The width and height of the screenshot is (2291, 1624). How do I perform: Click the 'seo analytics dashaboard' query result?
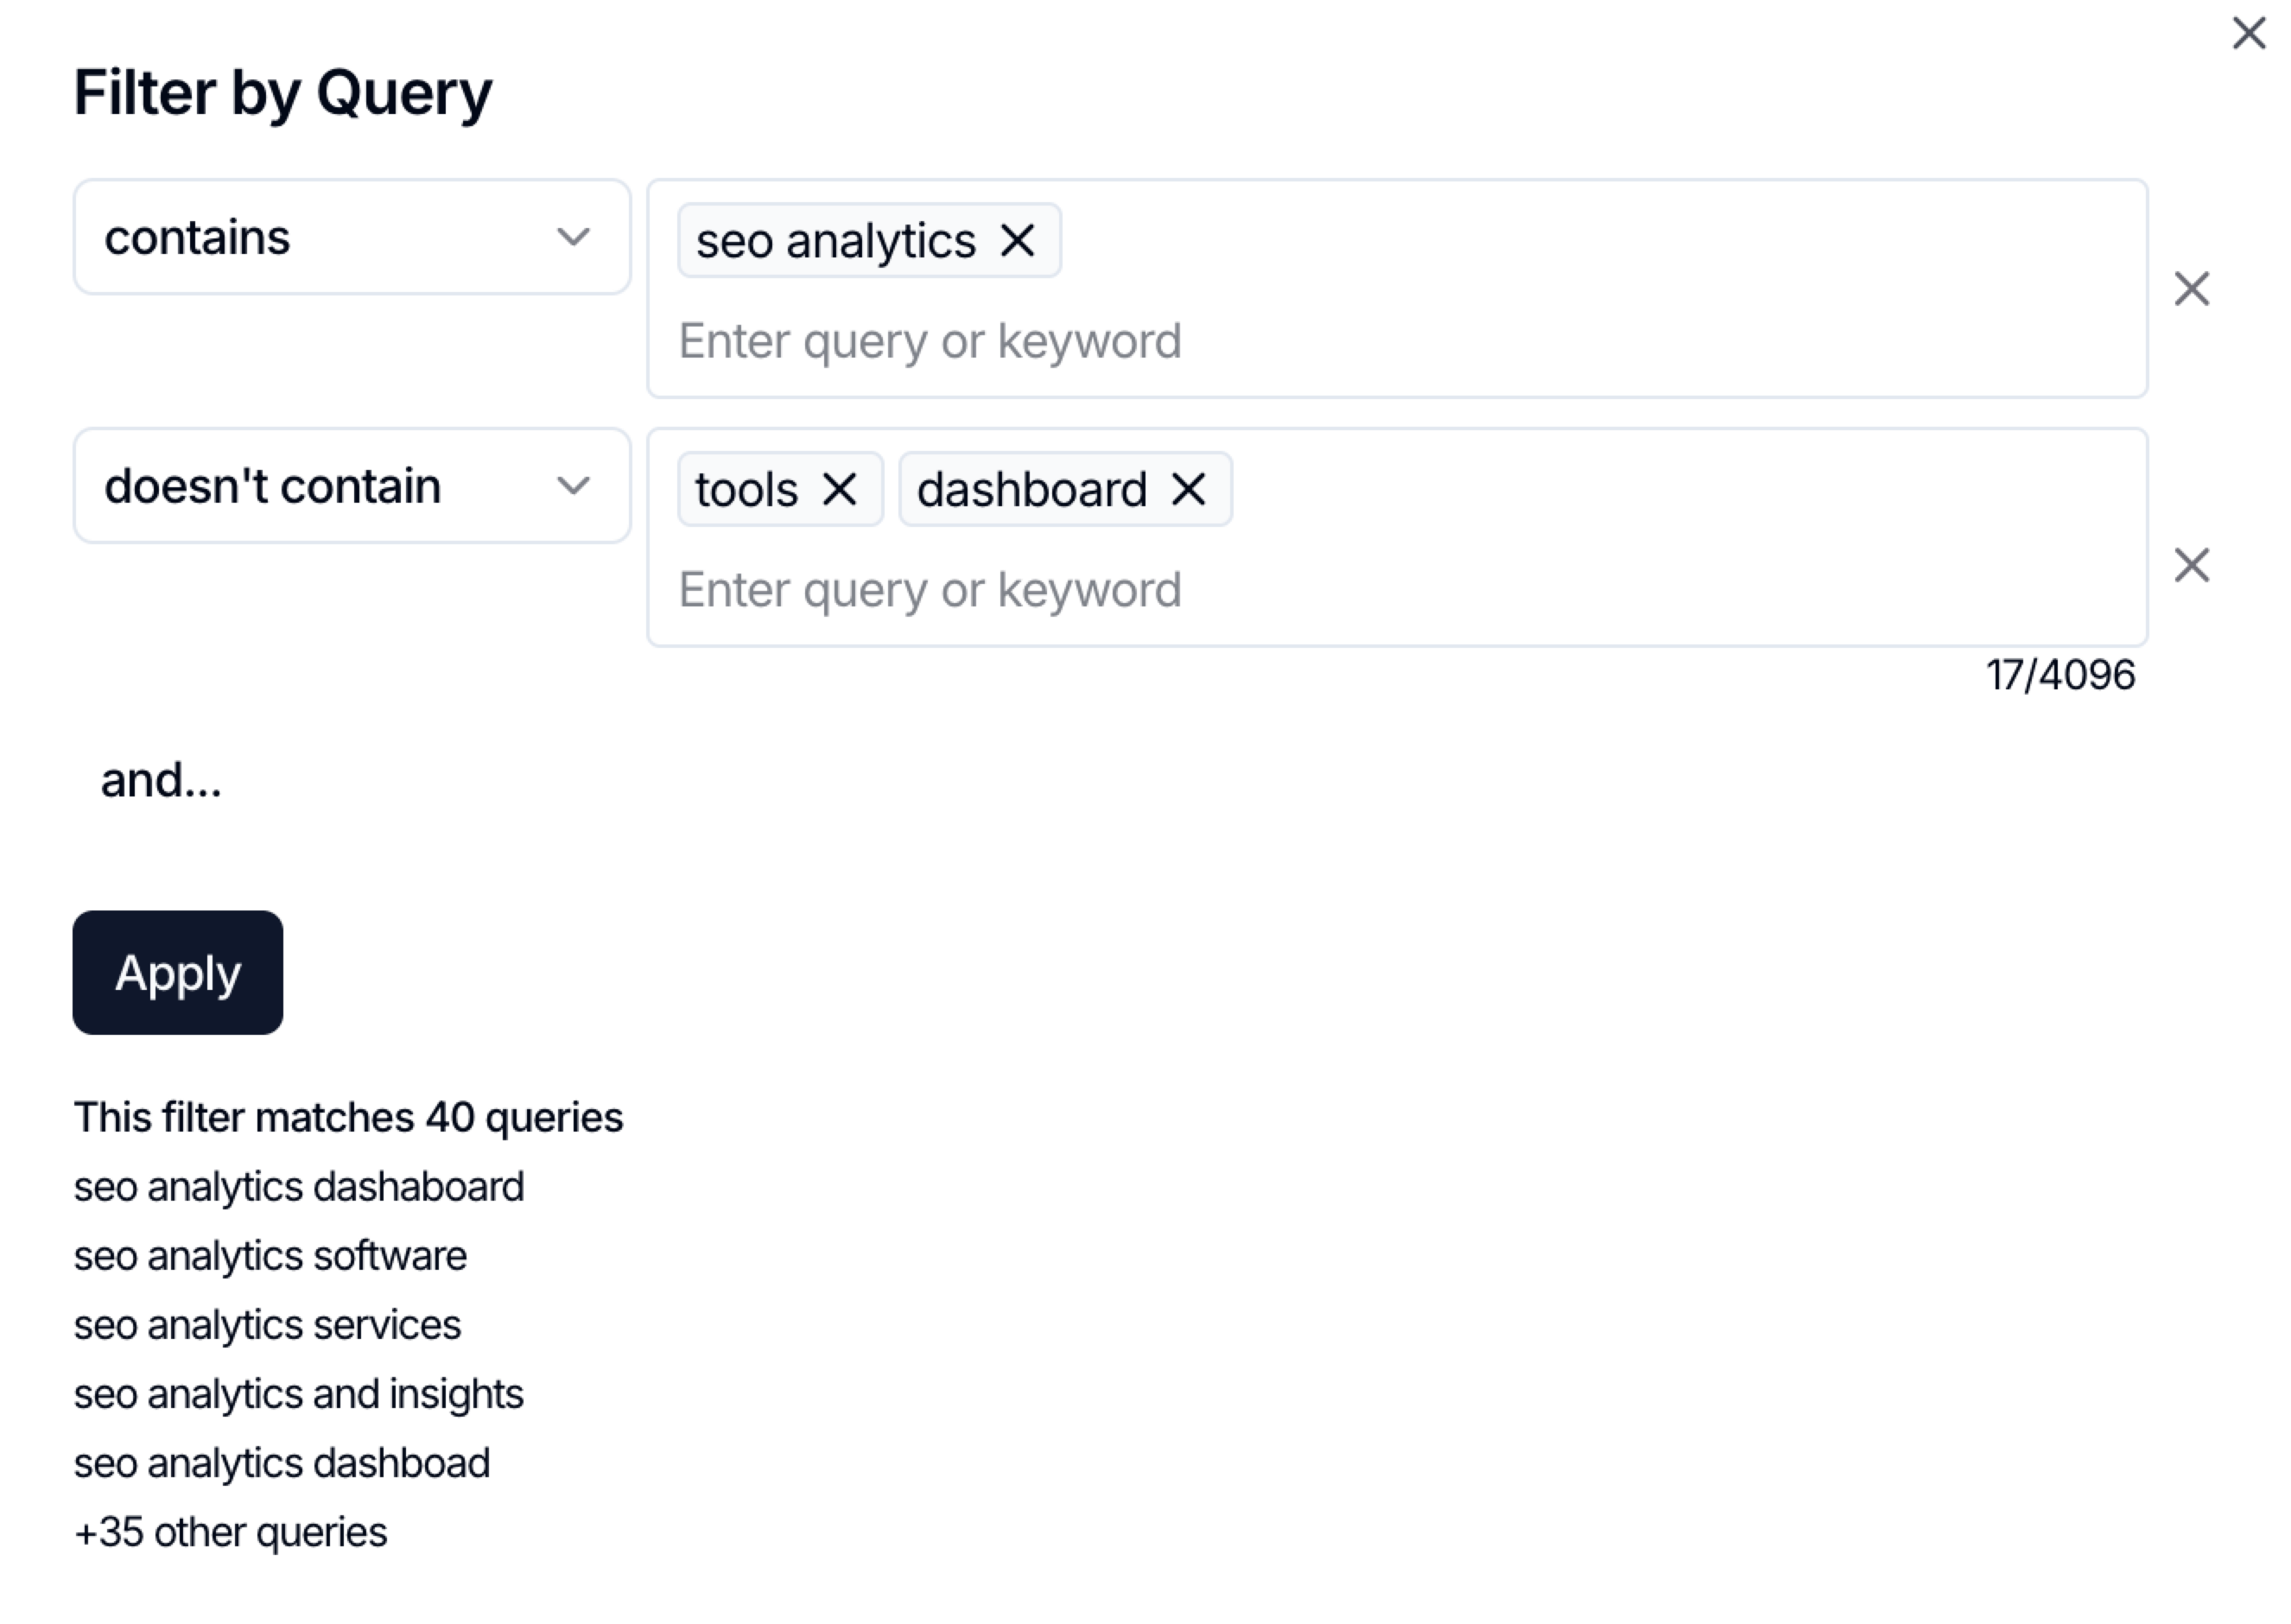[x=298, y=1187]
